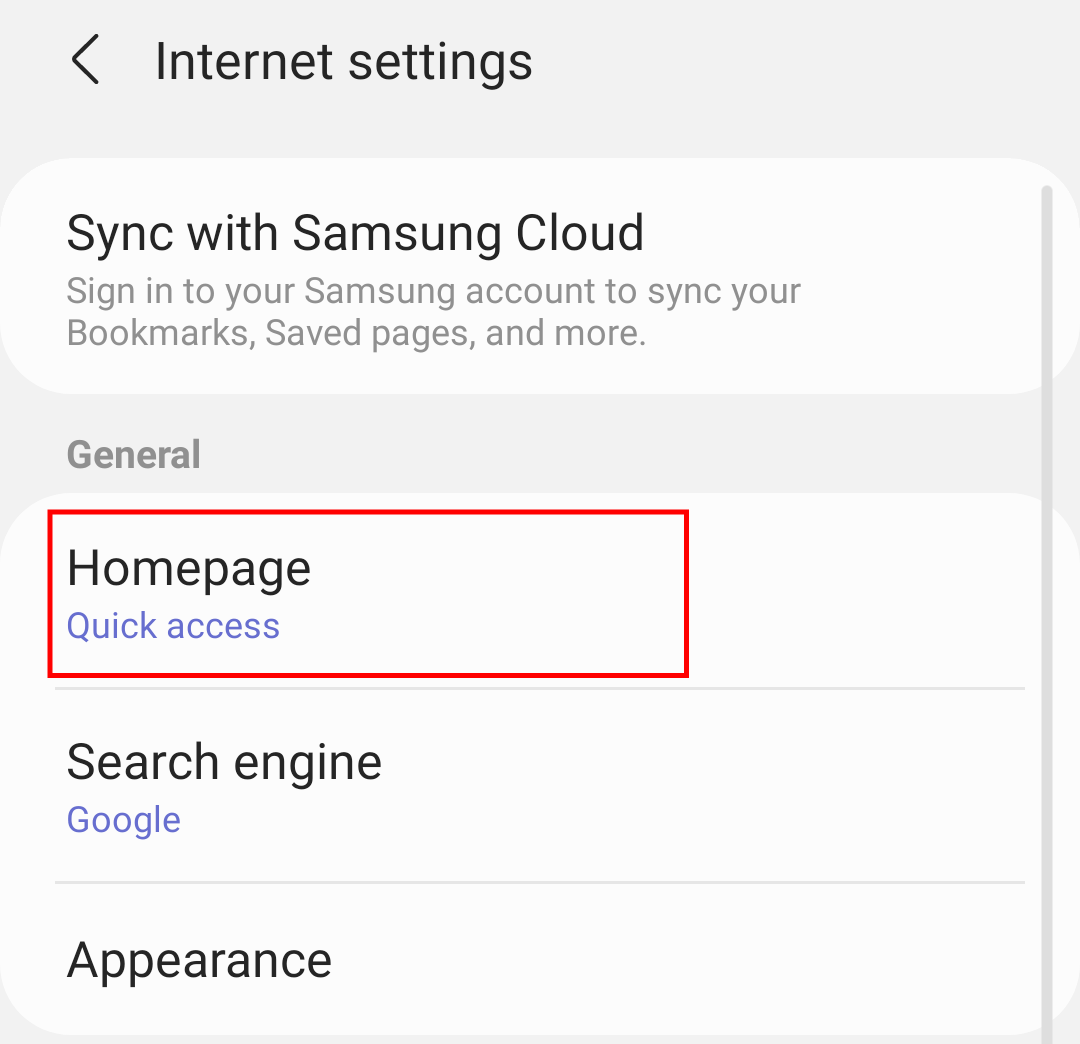Select the Quick access homepage link

[172, 625]
